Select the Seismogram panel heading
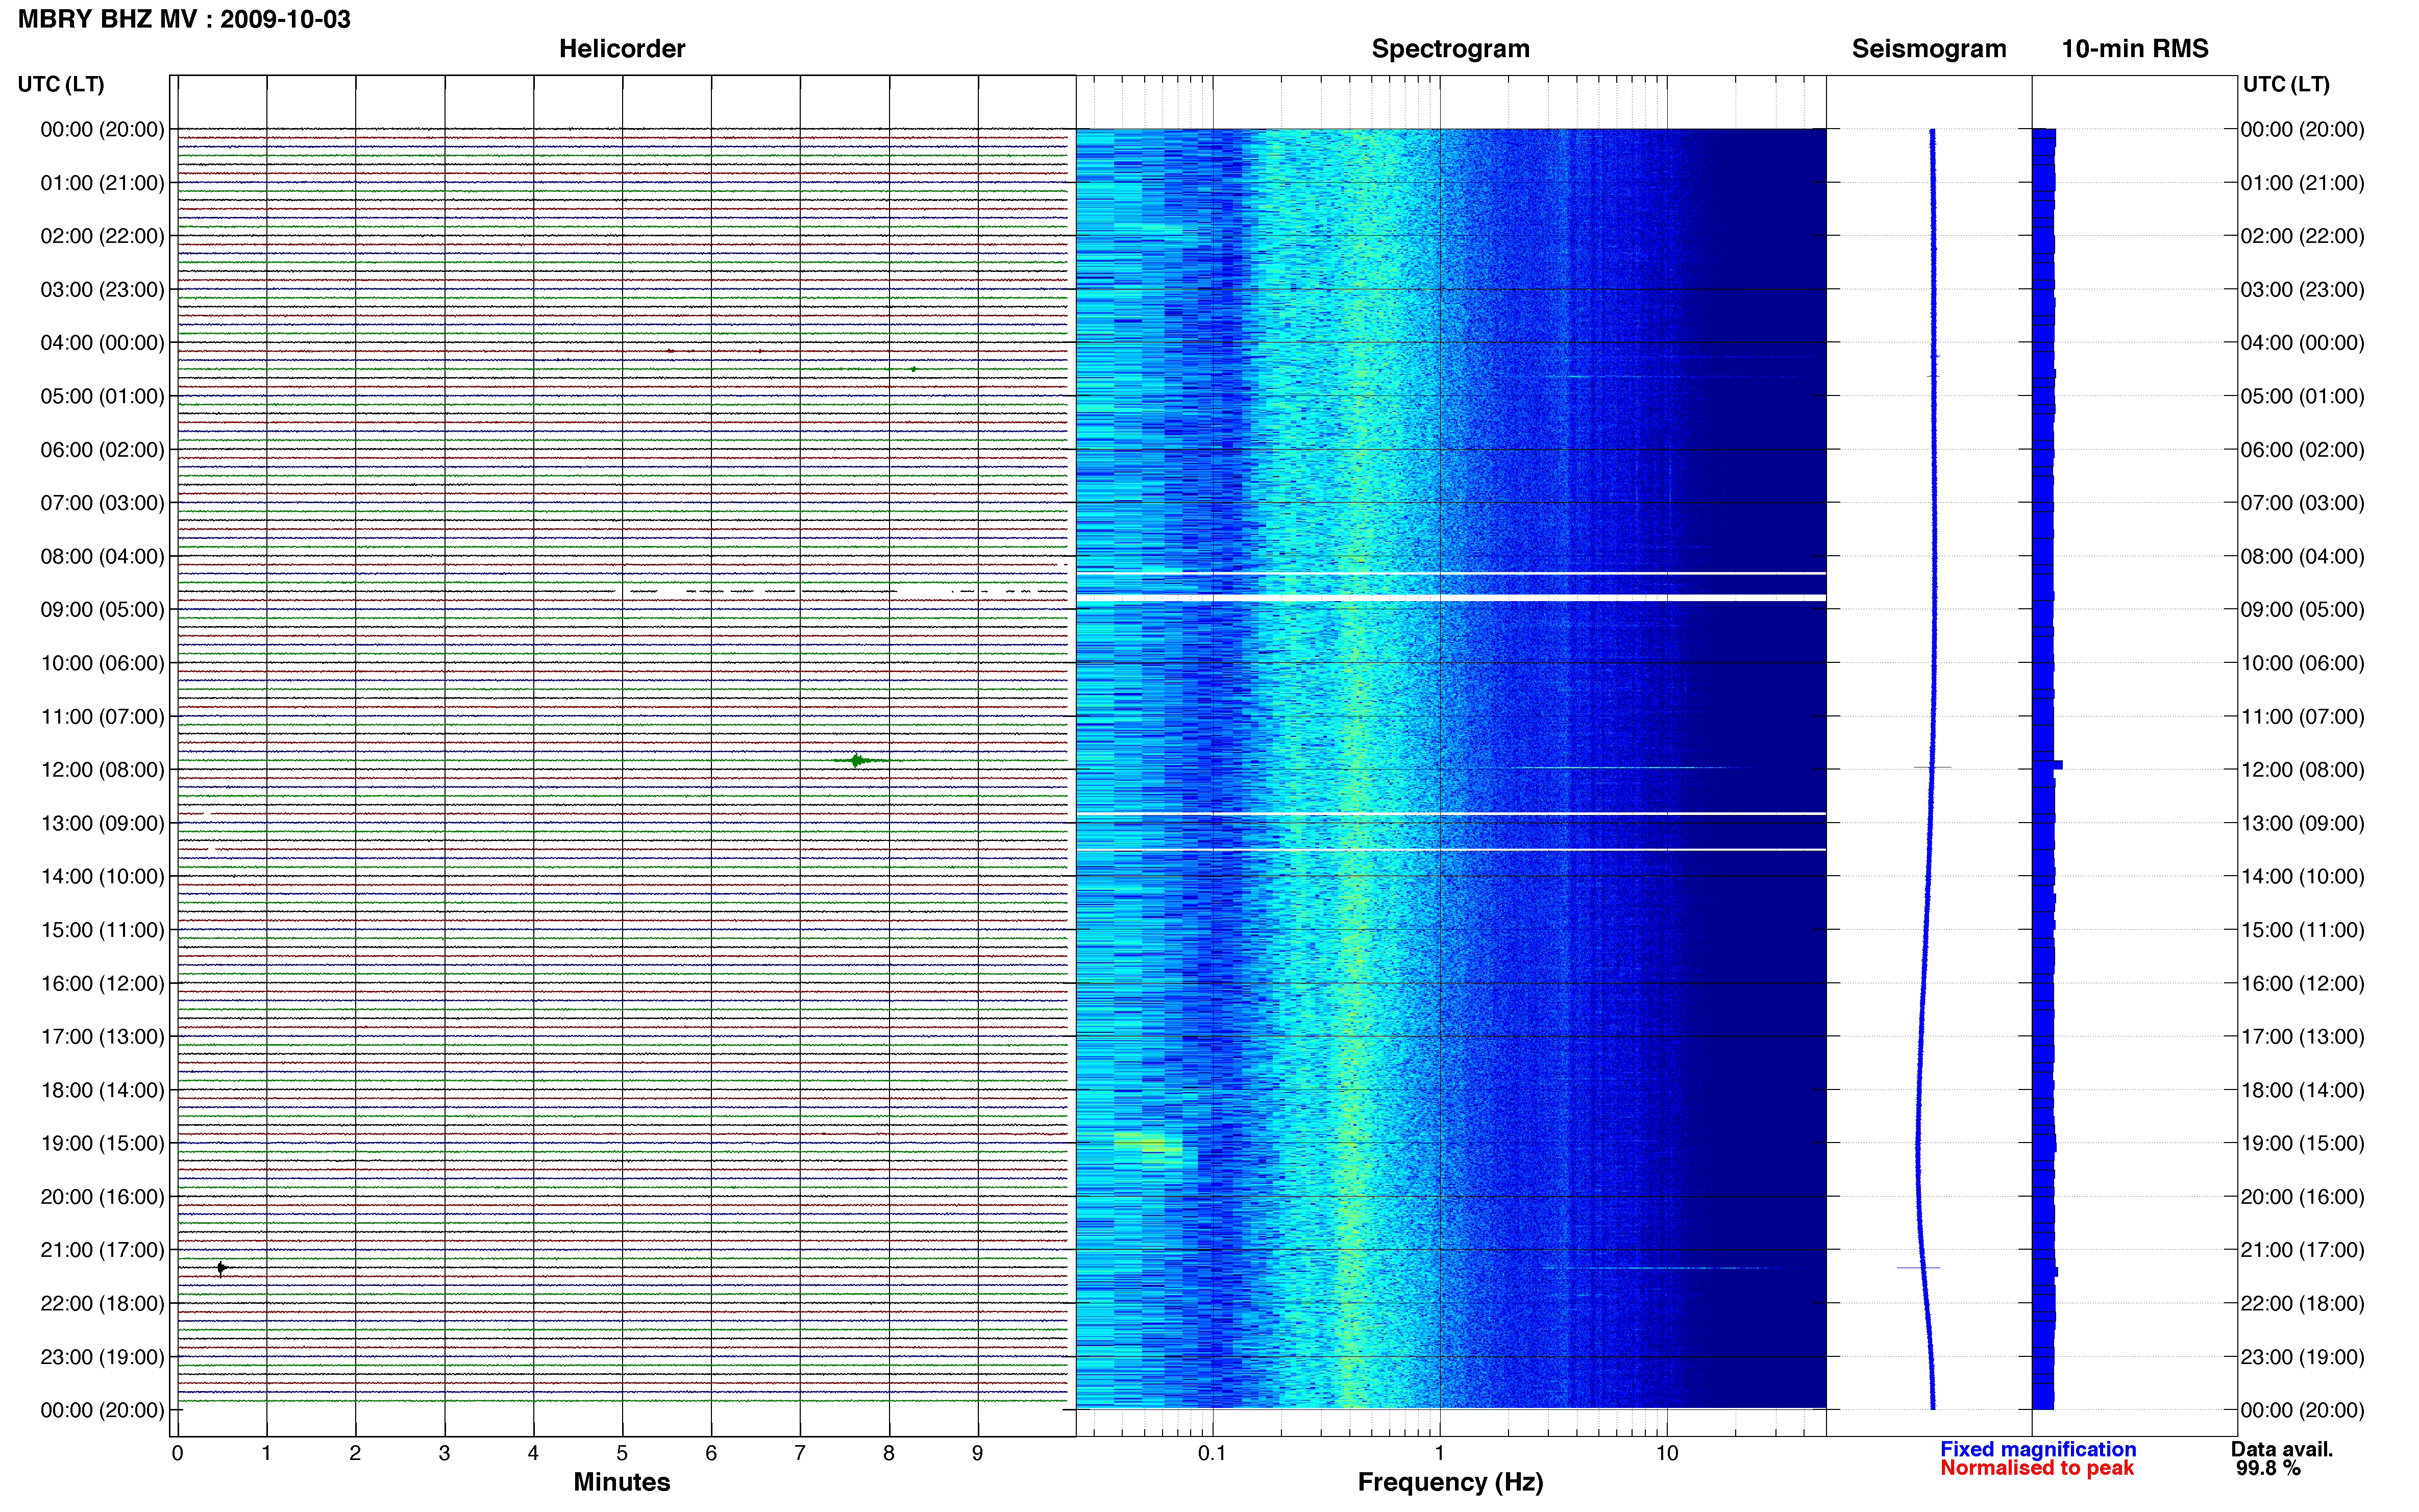The width and height of the screenshot is (2419, 1512). pyautogui.click(x=1928, y=49)
